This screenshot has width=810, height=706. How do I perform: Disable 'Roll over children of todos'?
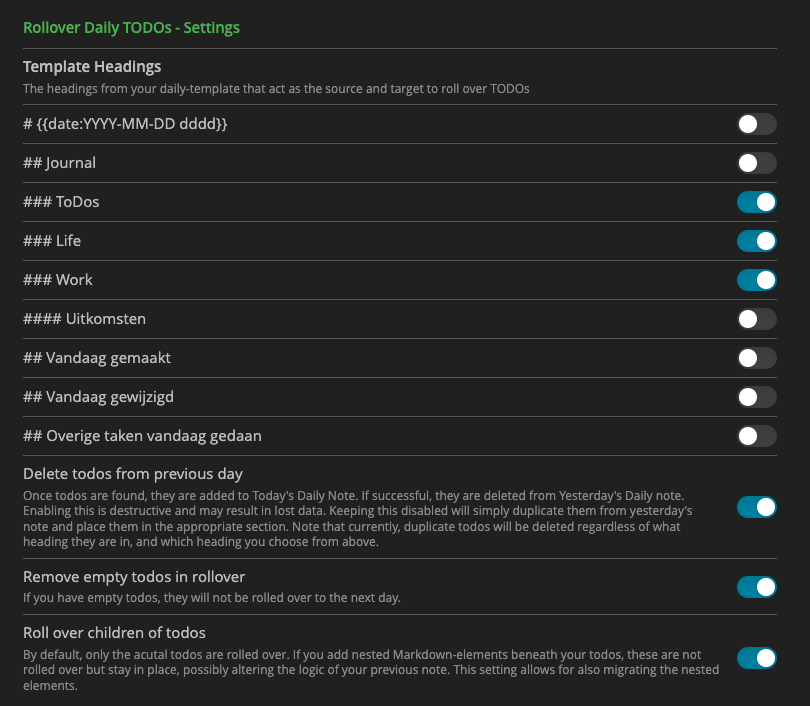(757, 659)
